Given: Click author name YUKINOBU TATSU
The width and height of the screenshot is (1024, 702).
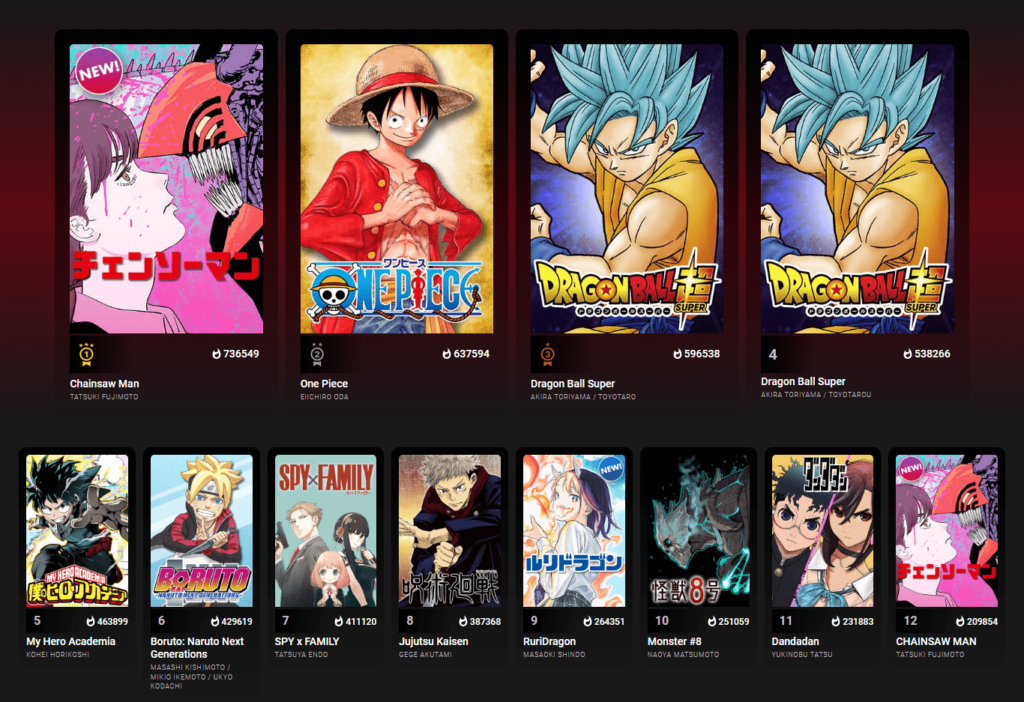Looking at the screenshot, I should pyautogui.click(x=802, y=654).
